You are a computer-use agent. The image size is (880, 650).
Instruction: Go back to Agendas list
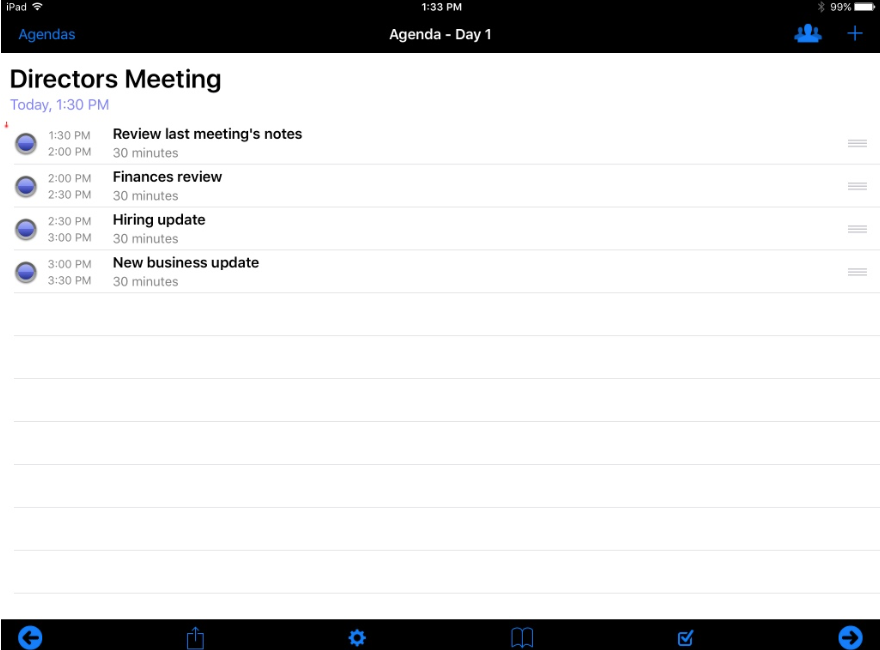click(47, 34)
